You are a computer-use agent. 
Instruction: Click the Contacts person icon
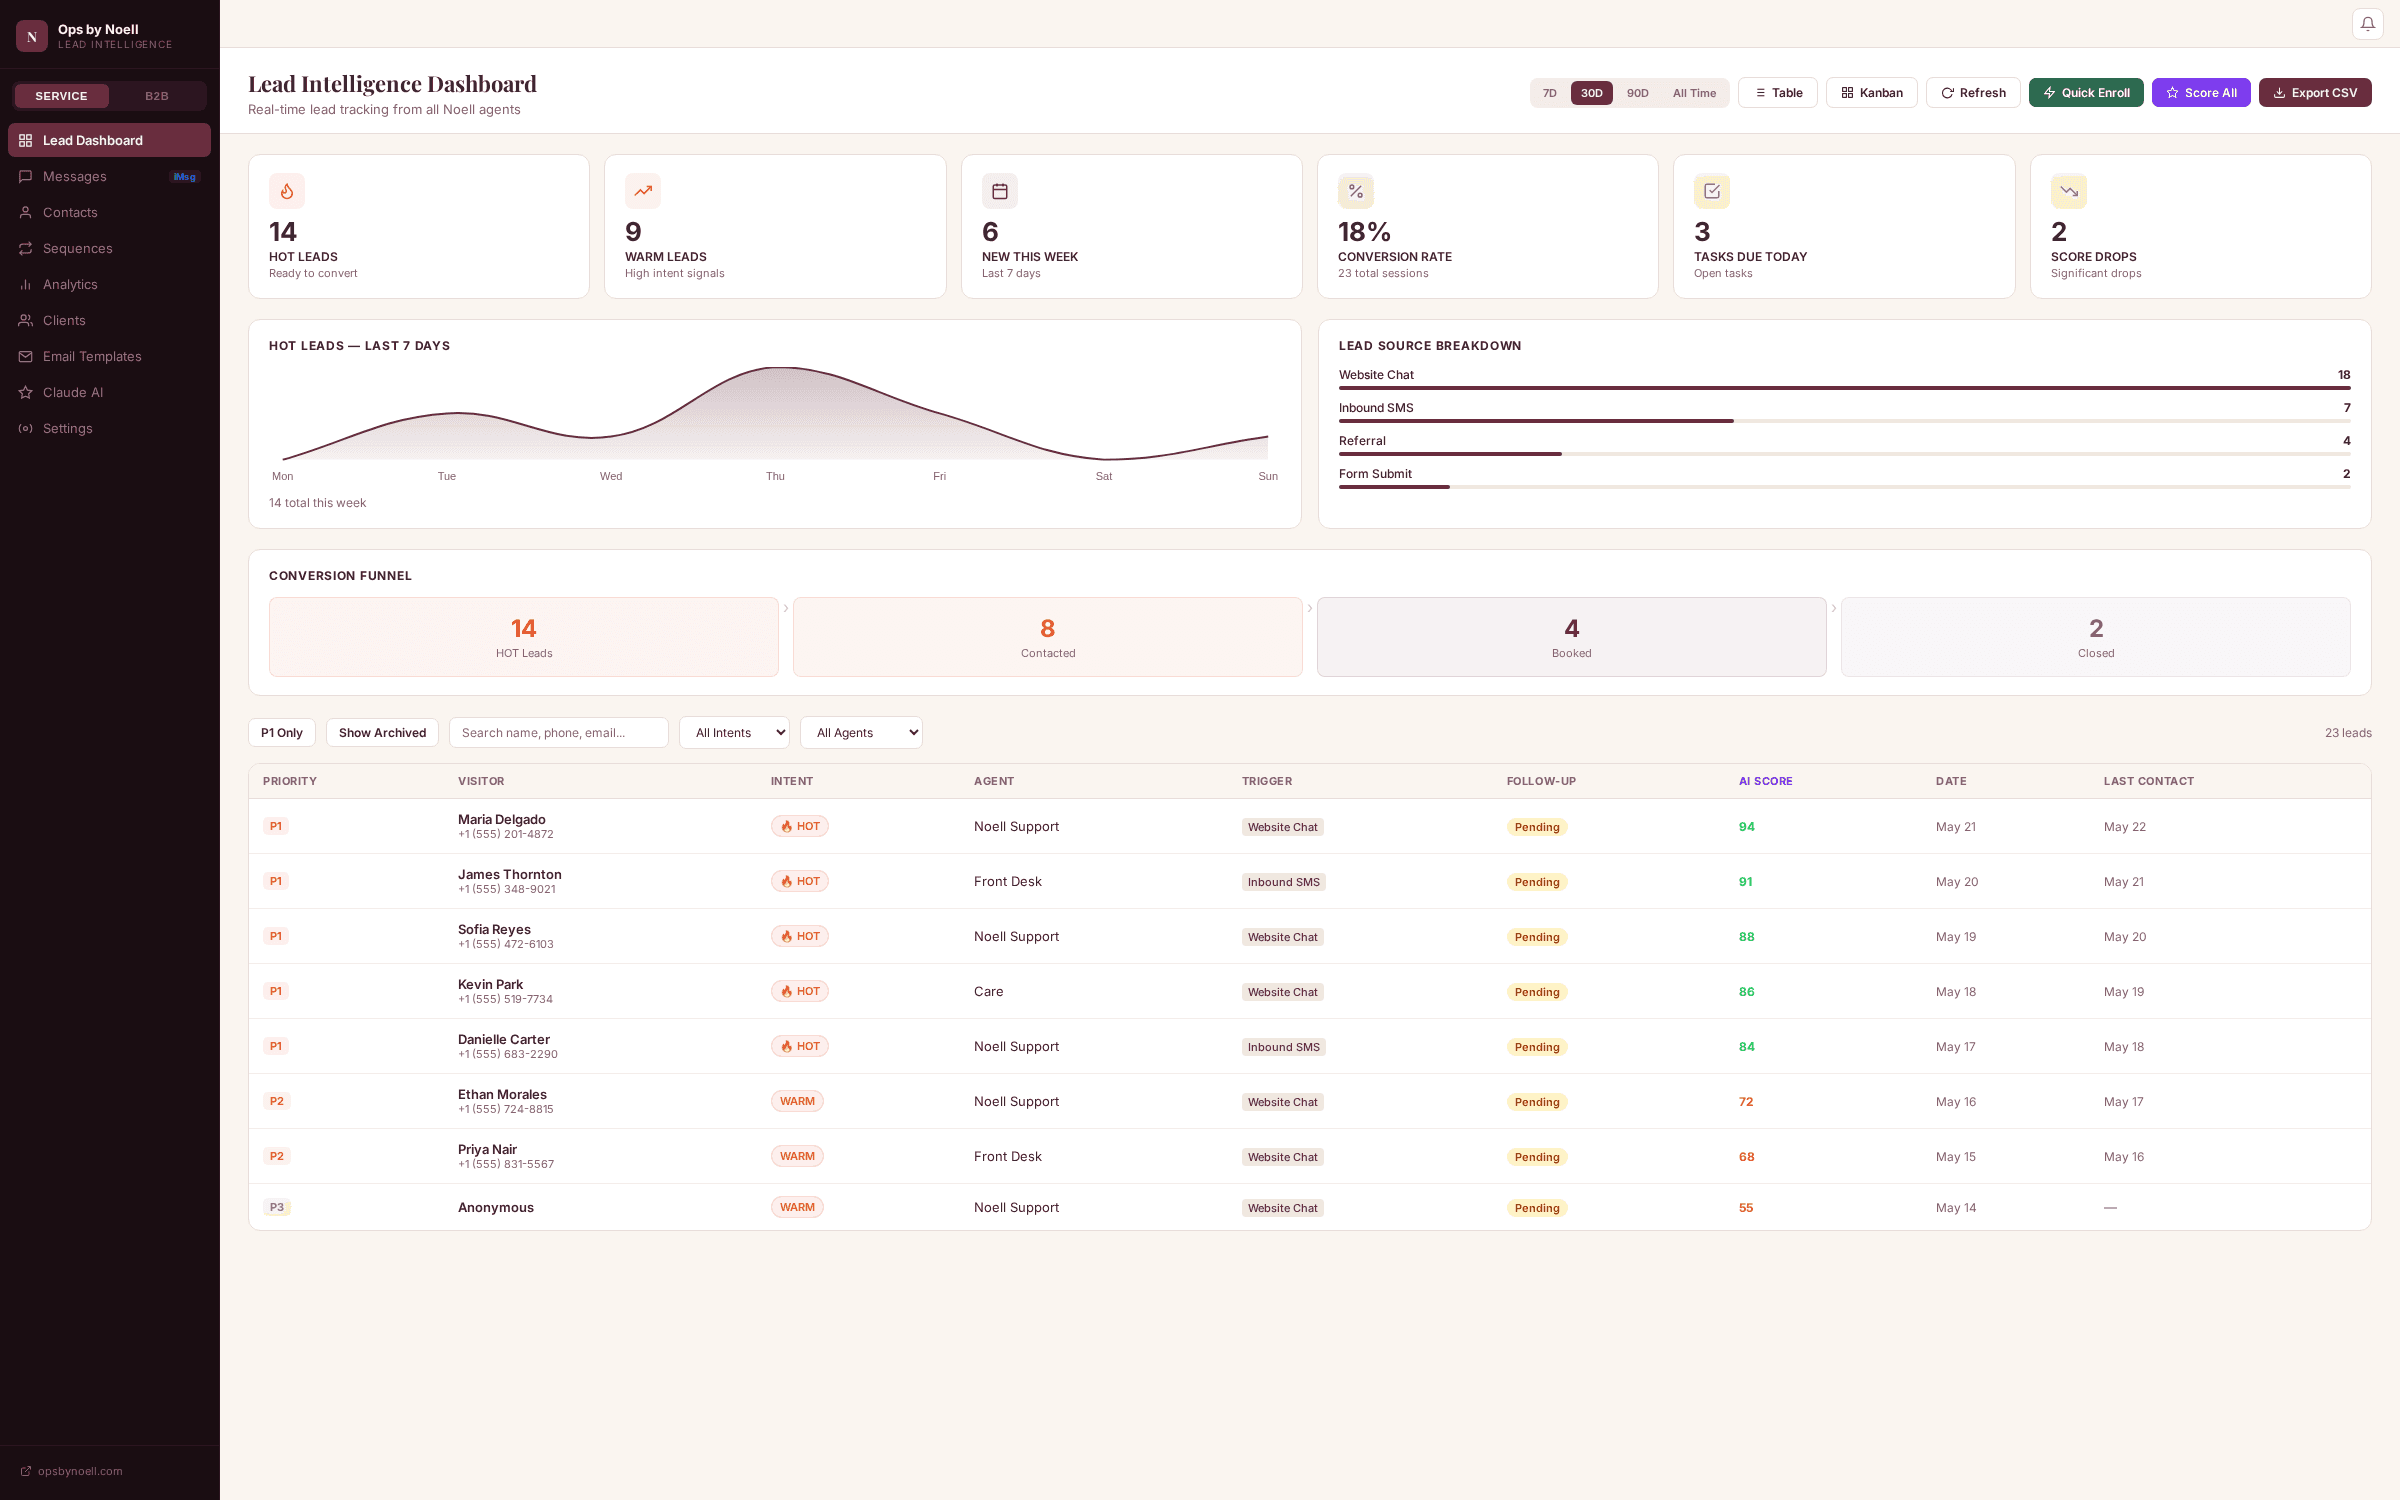tap(26, 212)
